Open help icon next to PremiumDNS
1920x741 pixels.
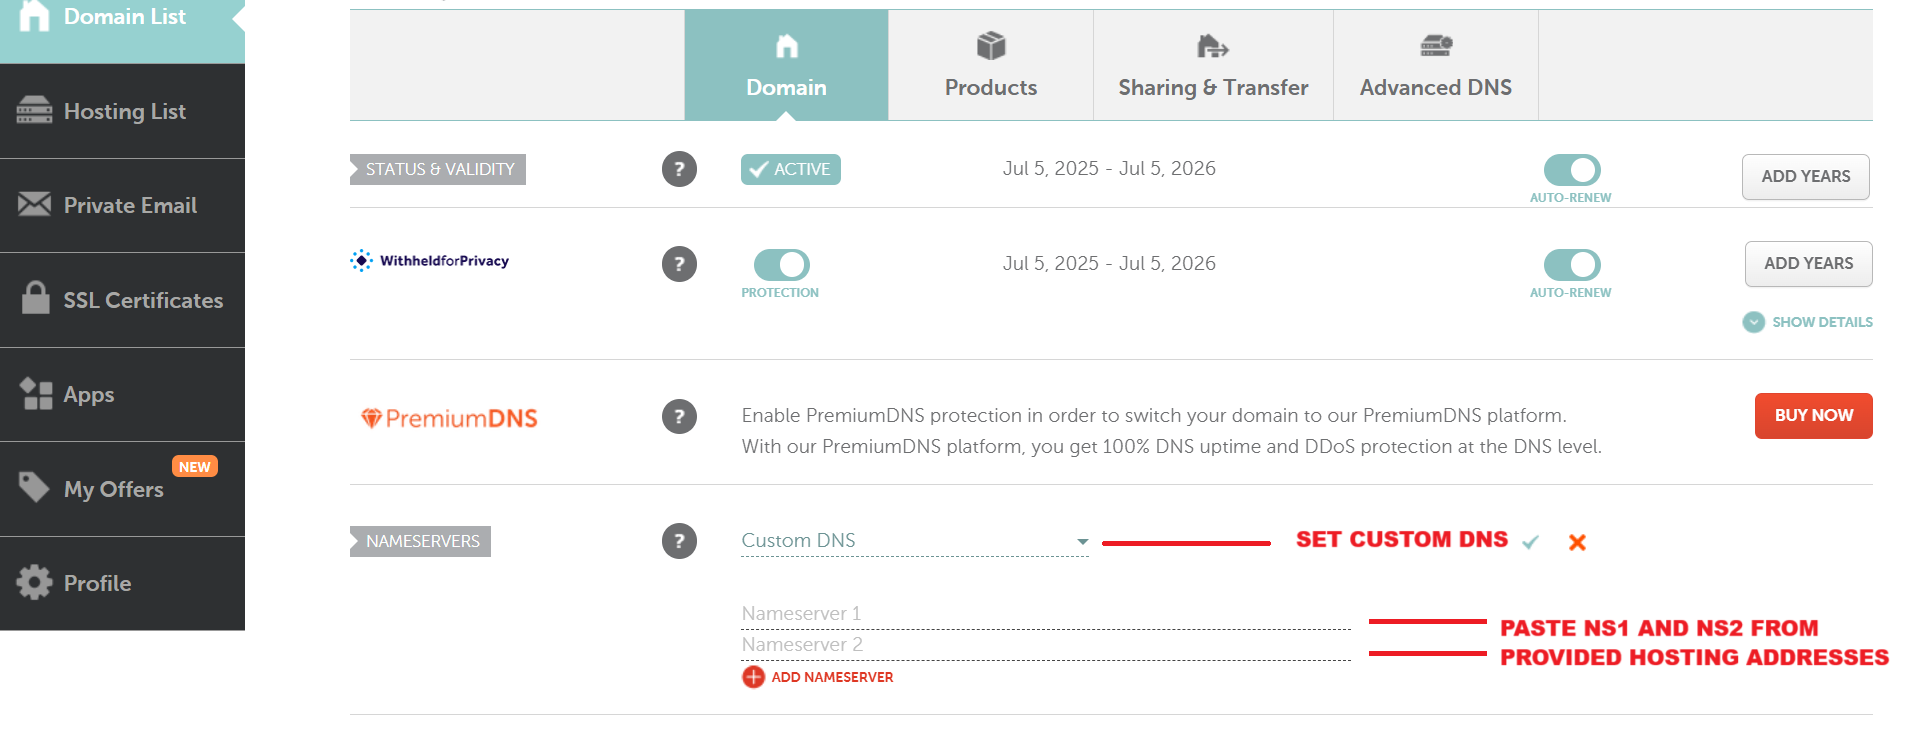679,416
